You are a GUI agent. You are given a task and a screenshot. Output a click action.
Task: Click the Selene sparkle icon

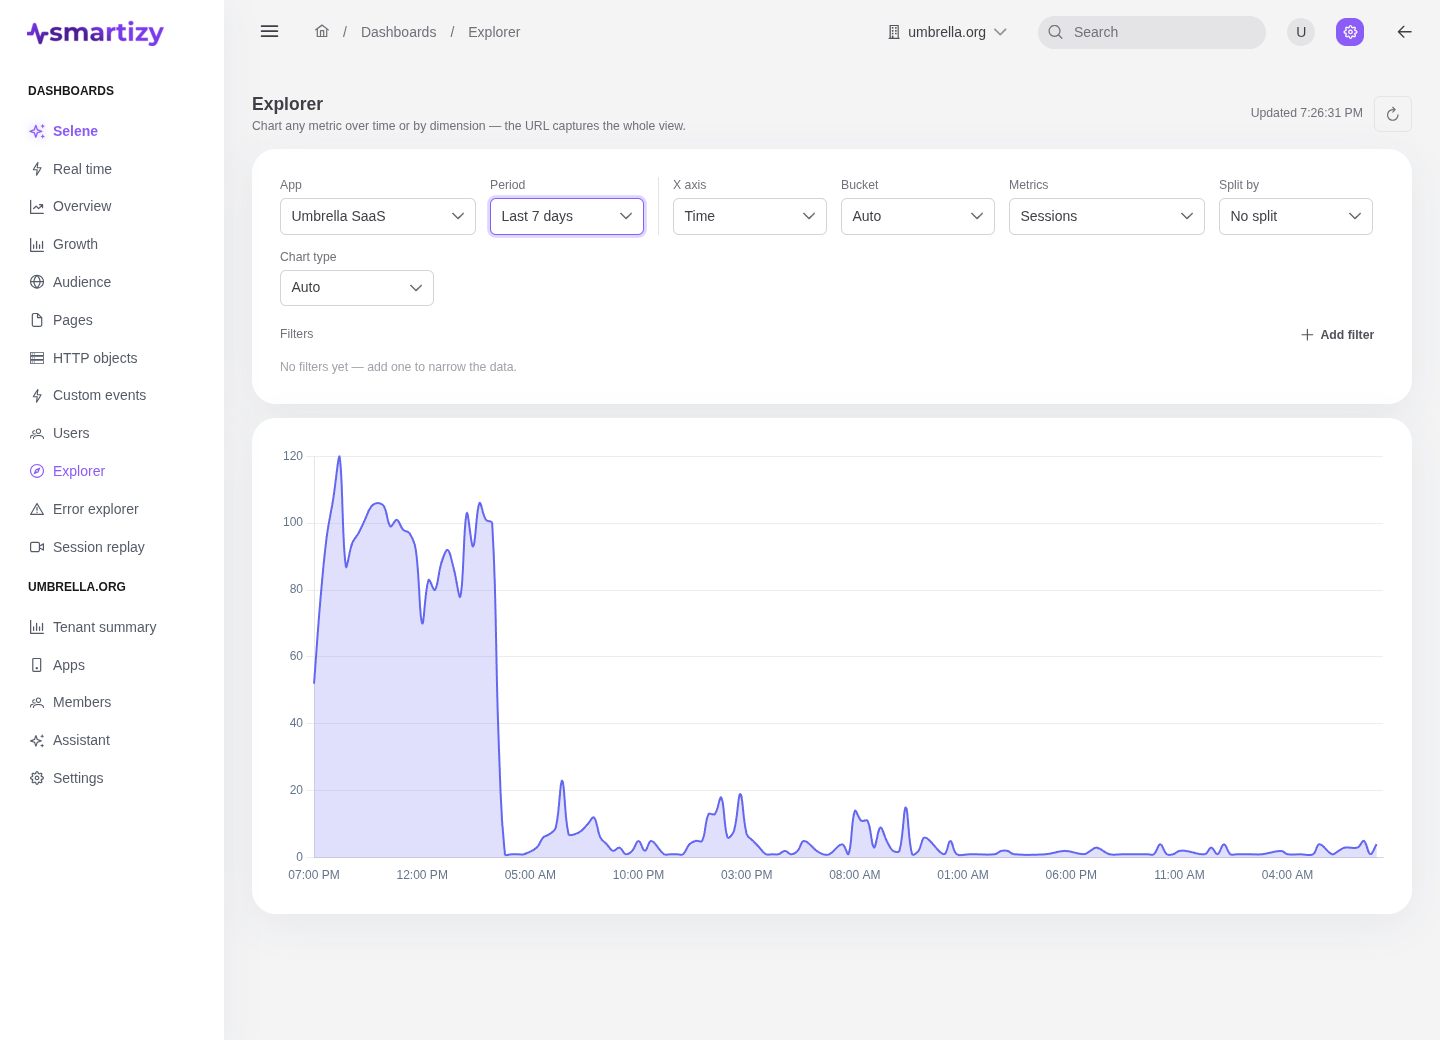point(37,131)
